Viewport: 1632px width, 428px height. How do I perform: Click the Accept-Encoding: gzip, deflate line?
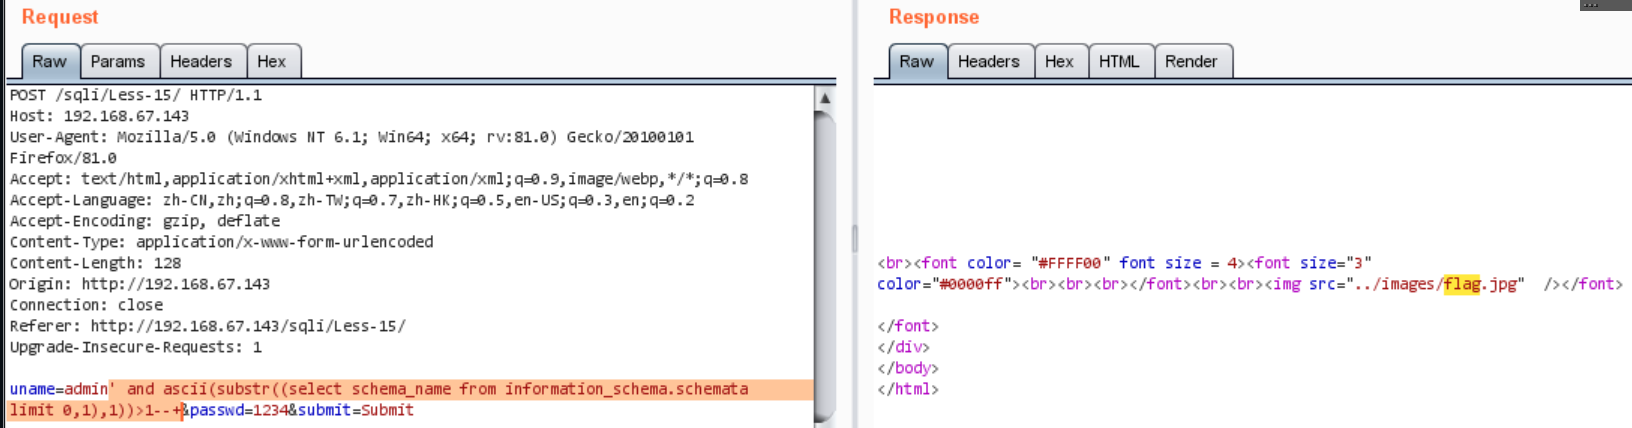pos(145,221)
